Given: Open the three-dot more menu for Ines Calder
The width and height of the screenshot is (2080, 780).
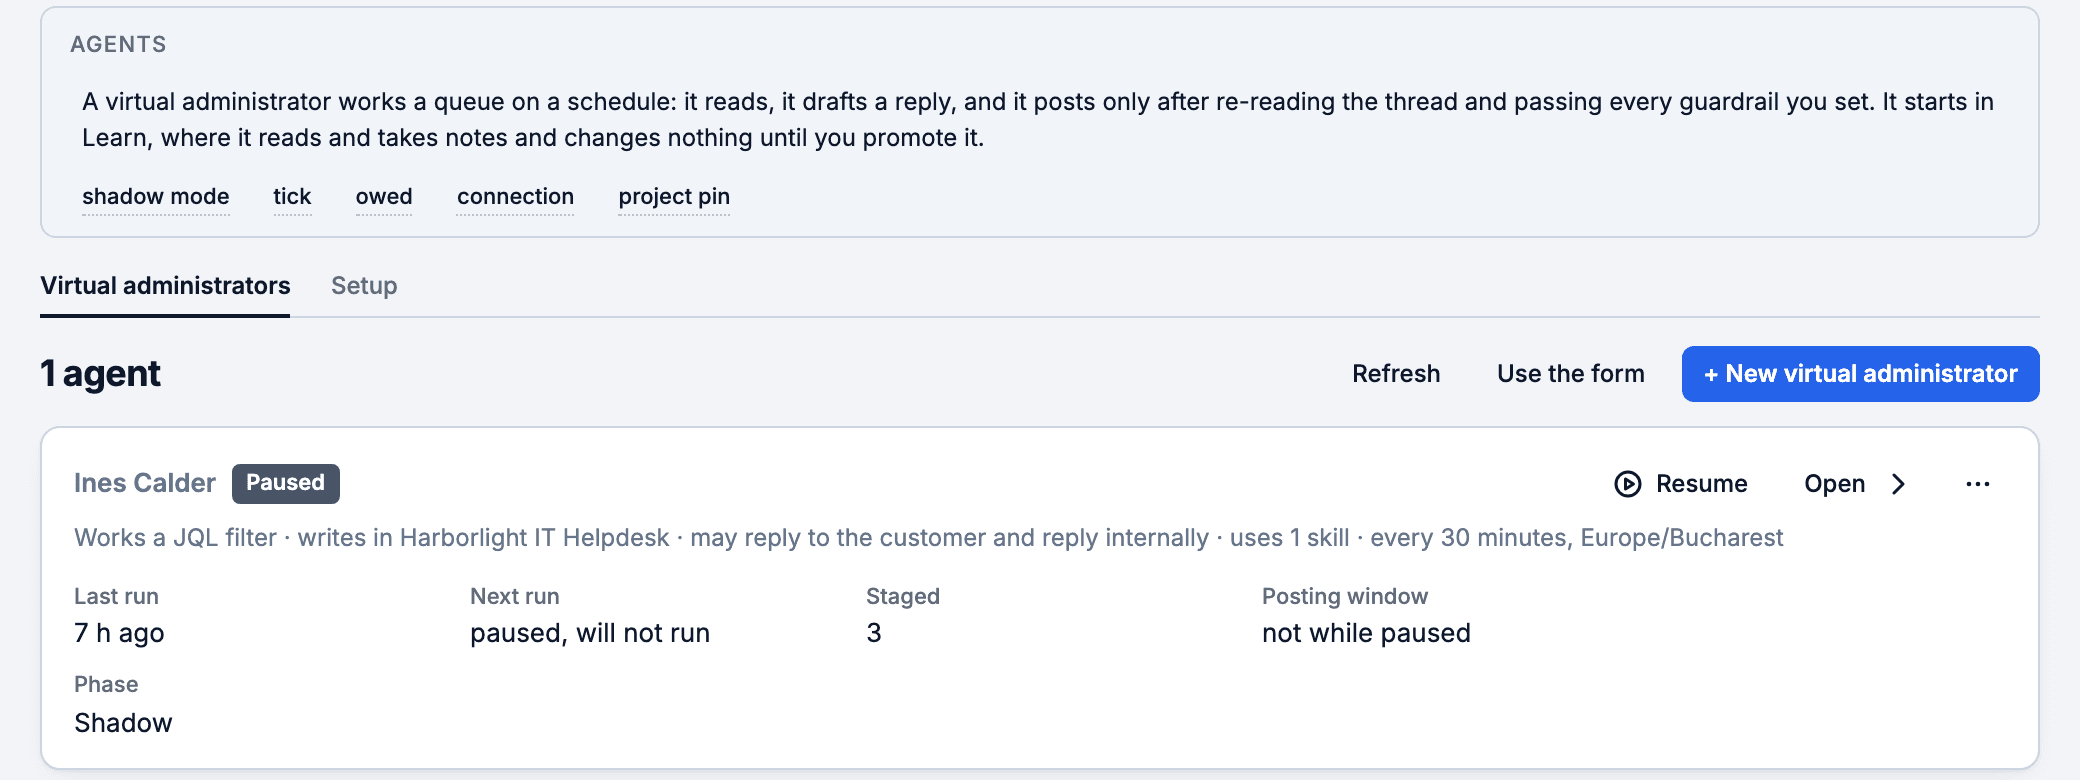Looking at the screenshot, I should click(x=1977, y=484).
